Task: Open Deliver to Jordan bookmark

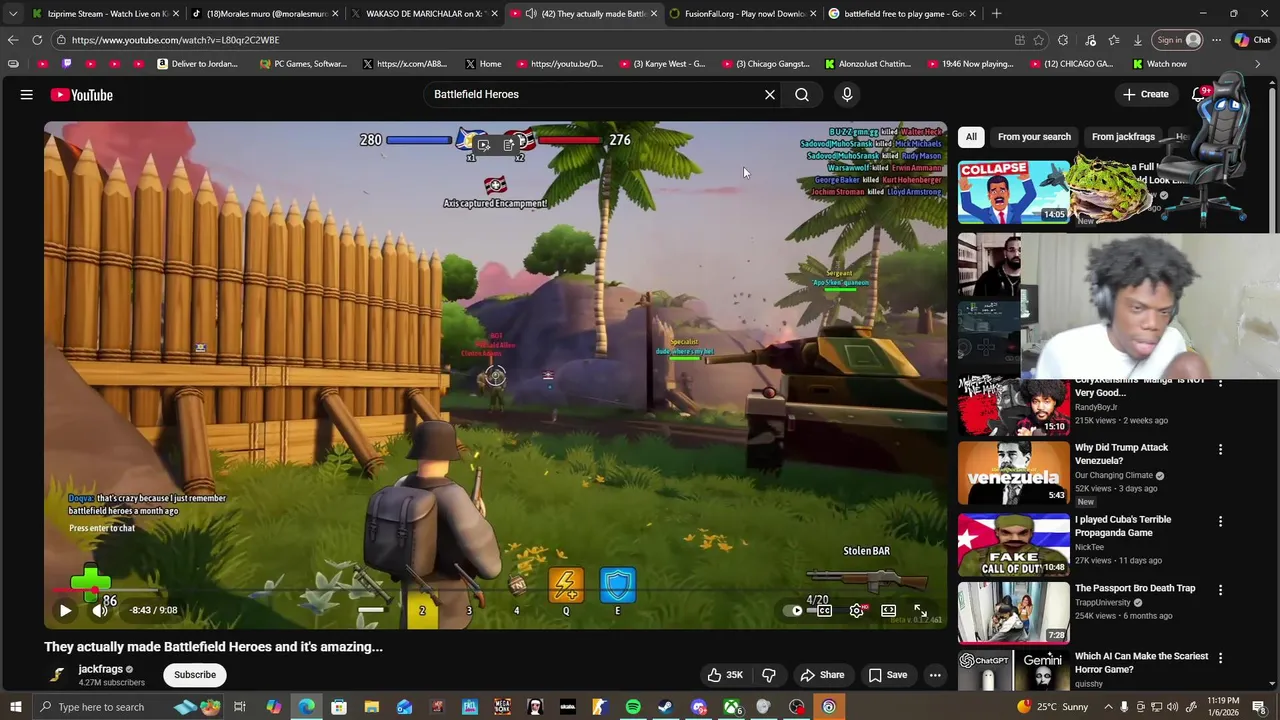Action: (197, 64)
